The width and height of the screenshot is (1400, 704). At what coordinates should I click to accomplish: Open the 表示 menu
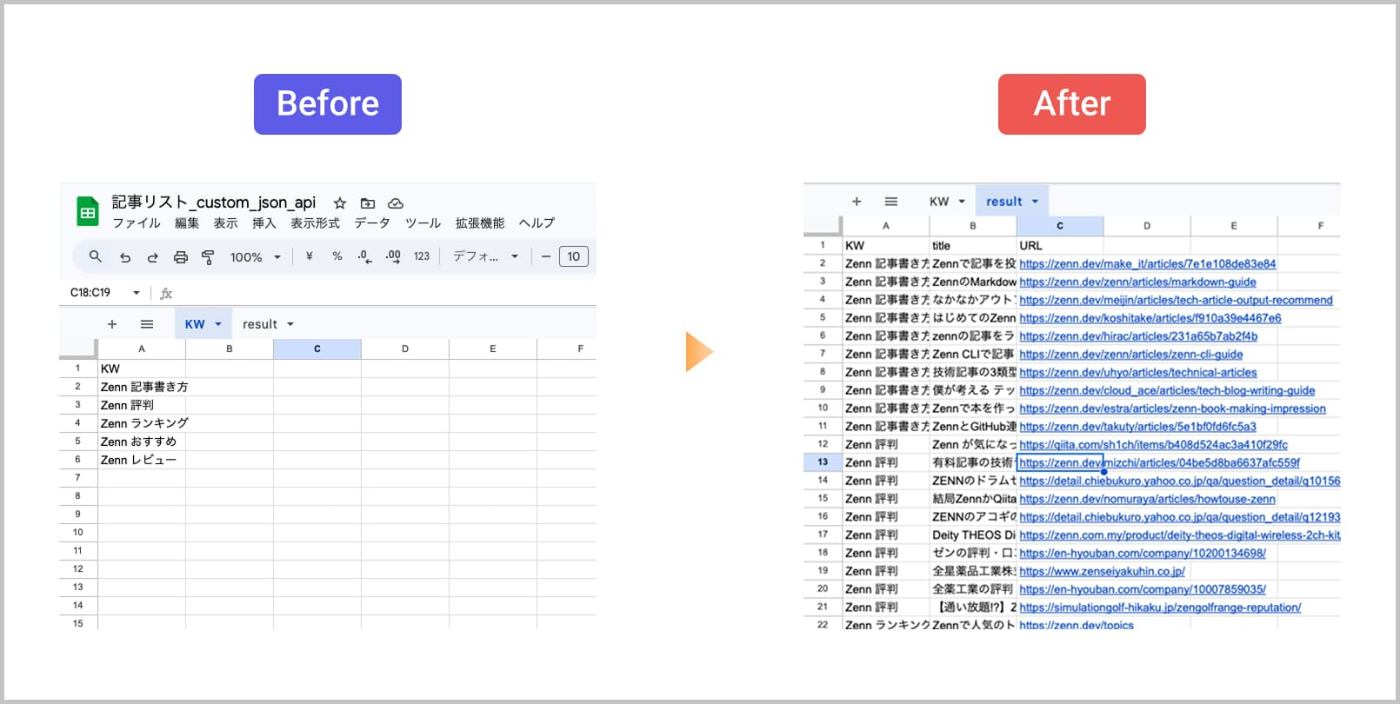tap(226, 223)
